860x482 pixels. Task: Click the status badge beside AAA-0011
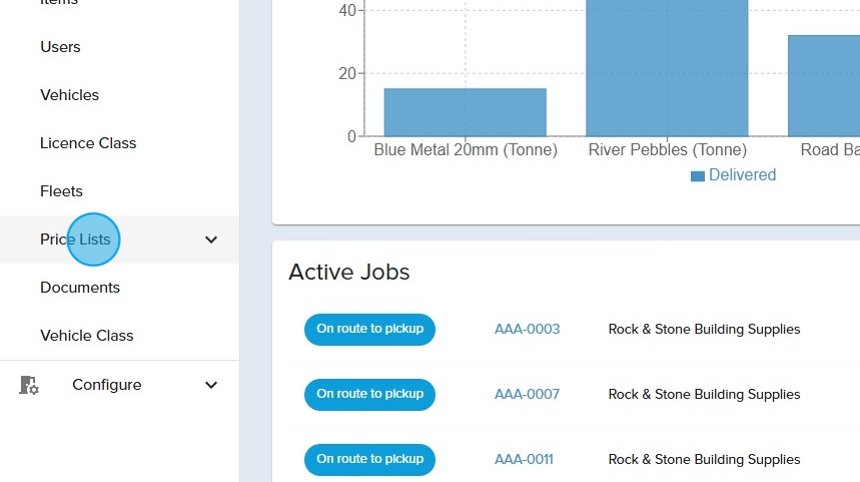370,459
